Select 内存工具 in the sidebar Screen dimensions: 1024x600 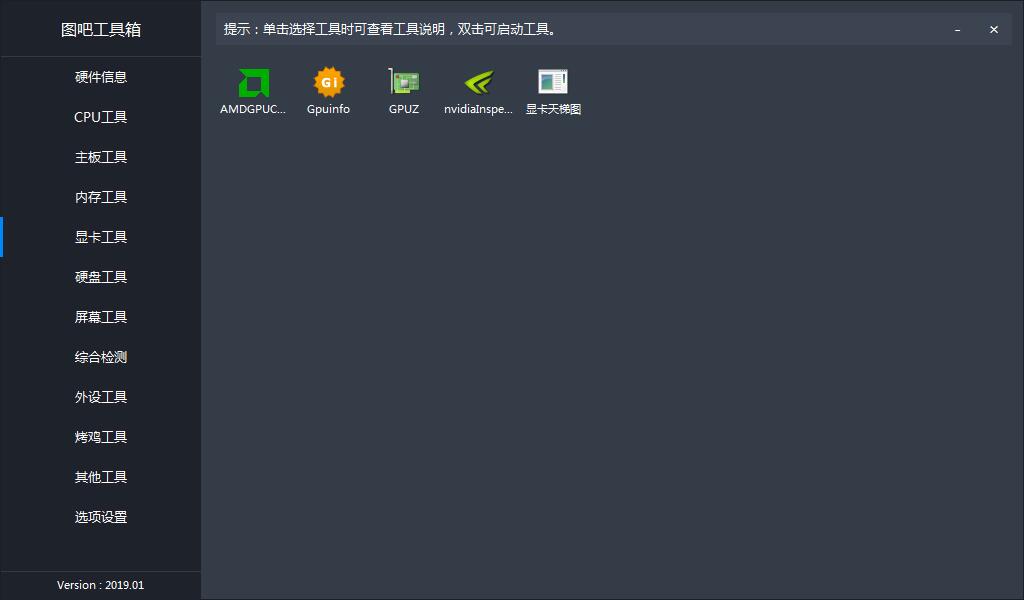point(100,197)
